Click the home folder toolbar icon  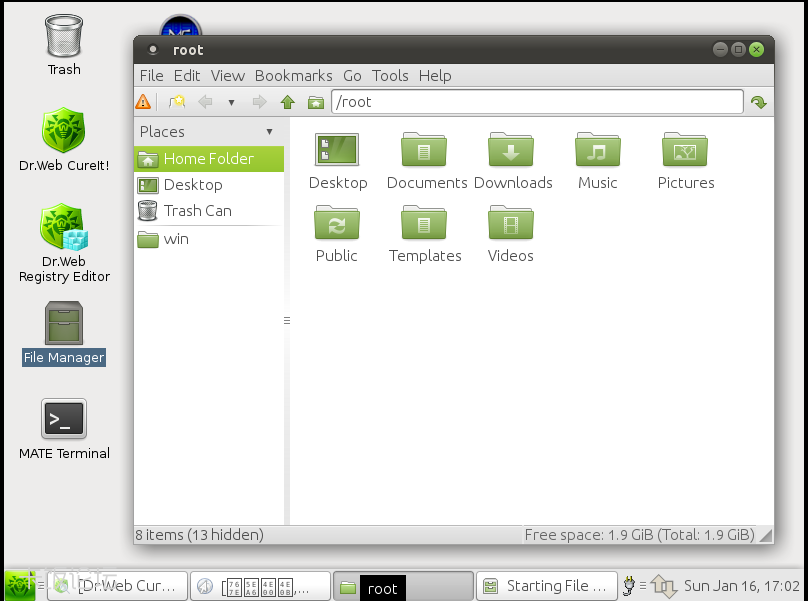316,102
